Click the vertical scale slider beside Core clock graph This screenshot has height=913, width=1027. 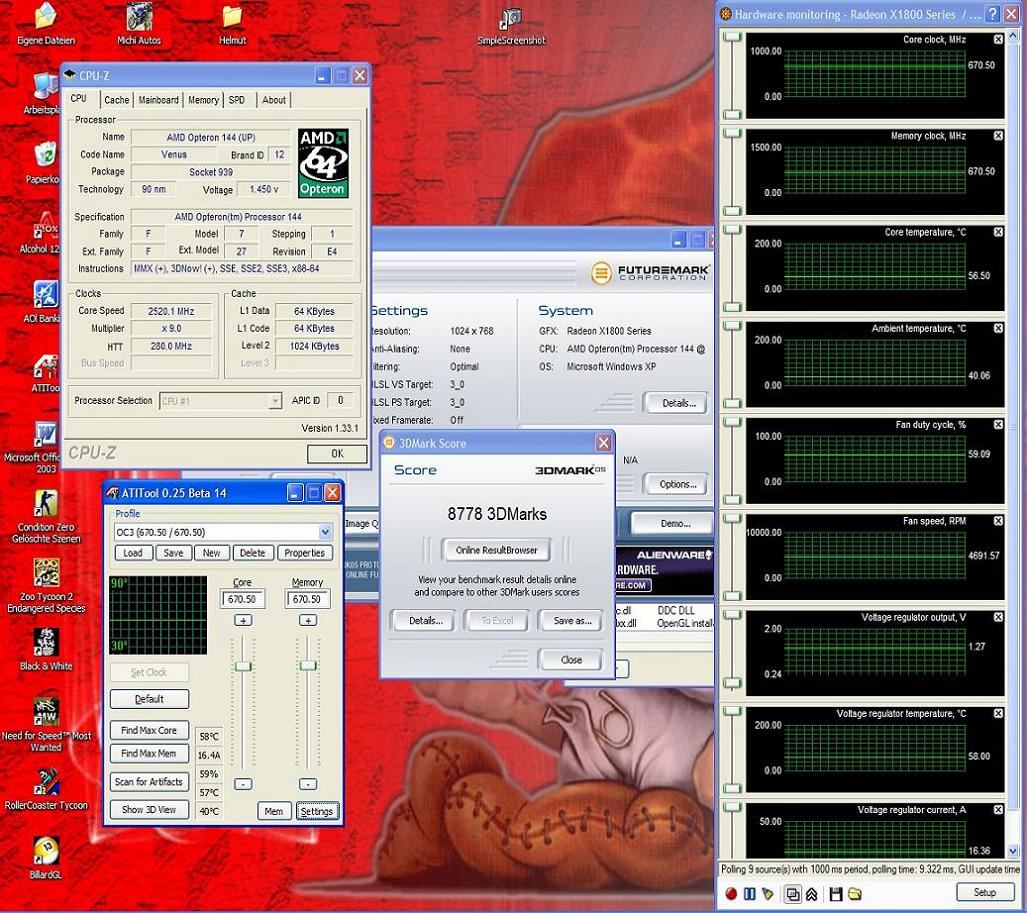click(x=732, y=75)
